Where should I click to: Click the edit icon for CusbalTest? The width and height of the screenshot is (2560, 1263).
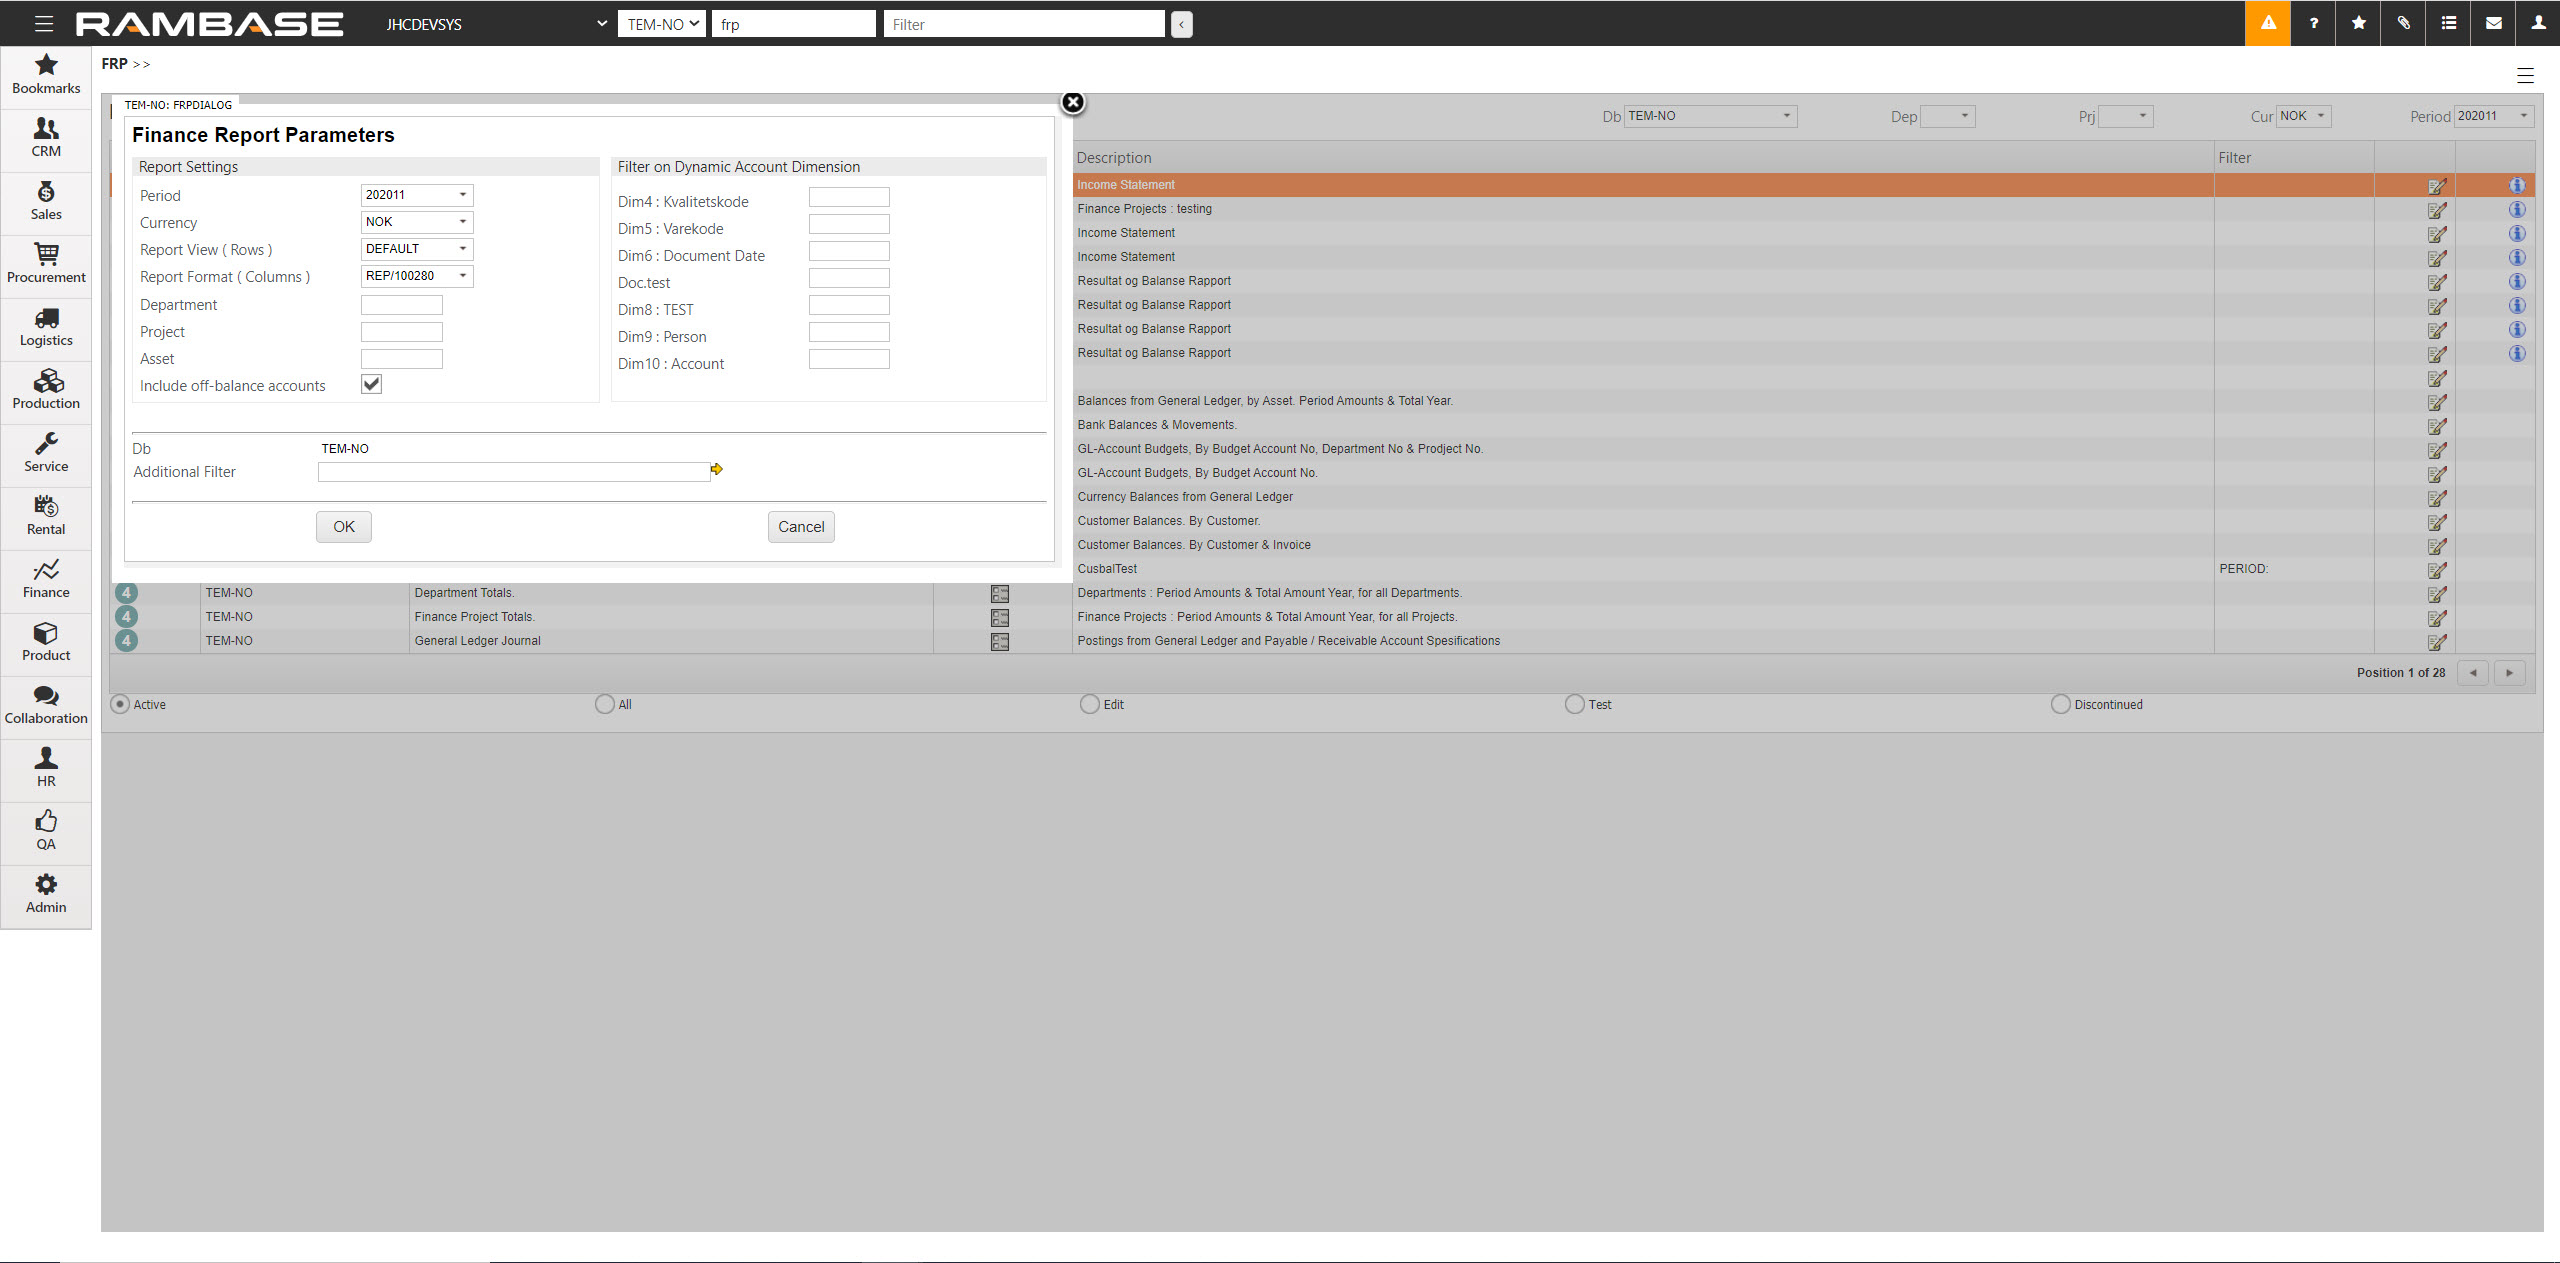coord(2438,568)
